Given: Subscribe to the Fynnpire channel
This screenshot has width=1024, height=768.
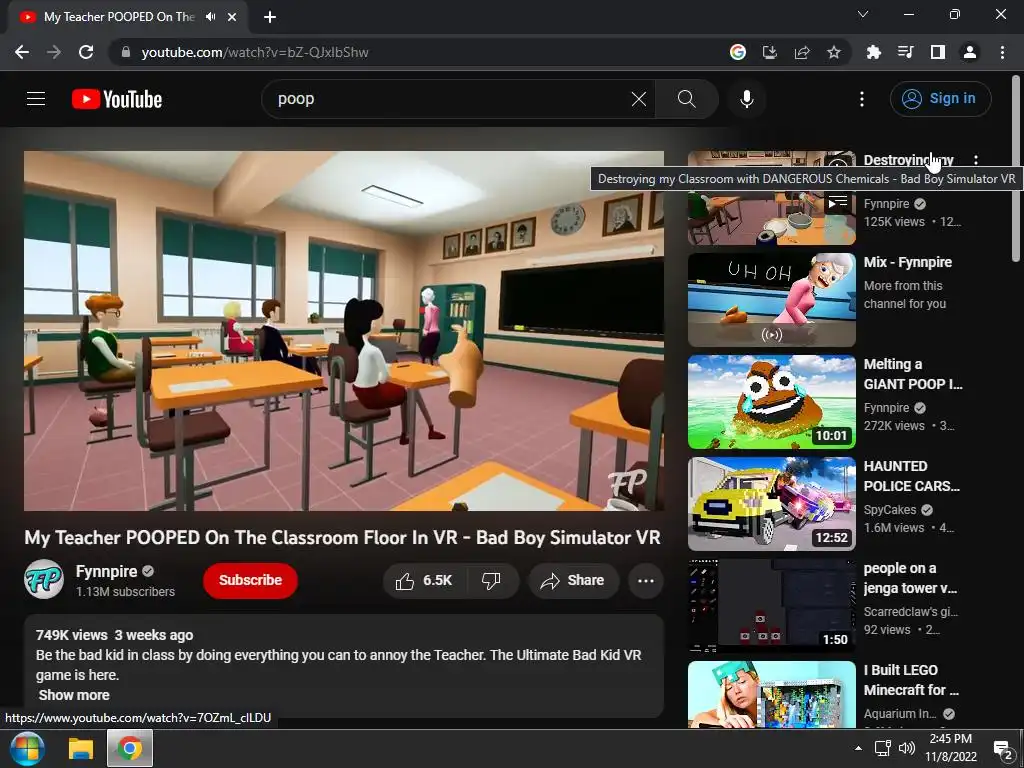Looking at the screenshot, I should click(250, 581).
